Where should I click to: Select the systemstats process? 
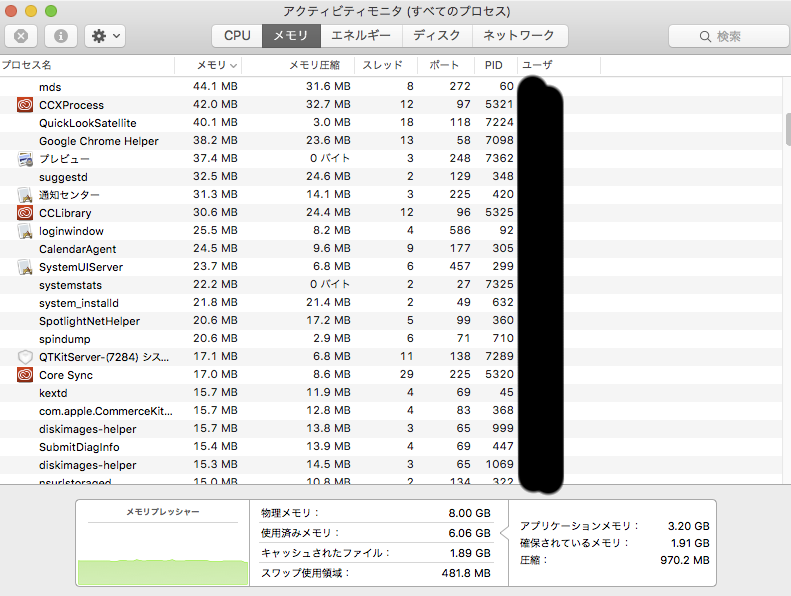pos(391,285)
